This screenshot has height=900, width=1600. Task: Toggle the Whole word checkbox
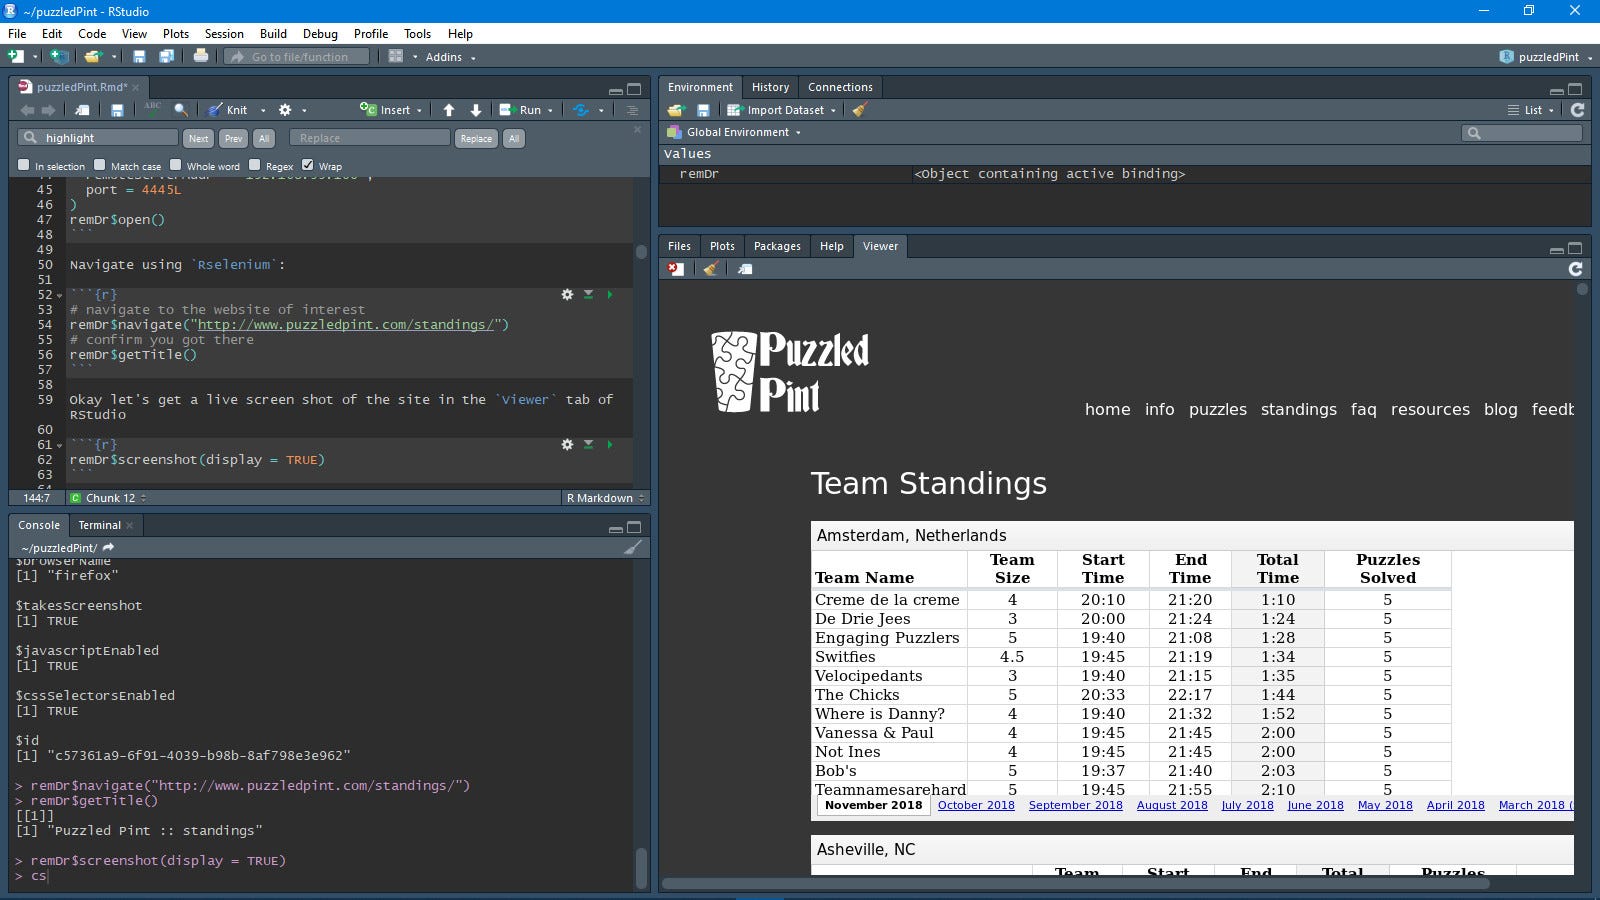[x=176, y=165]
